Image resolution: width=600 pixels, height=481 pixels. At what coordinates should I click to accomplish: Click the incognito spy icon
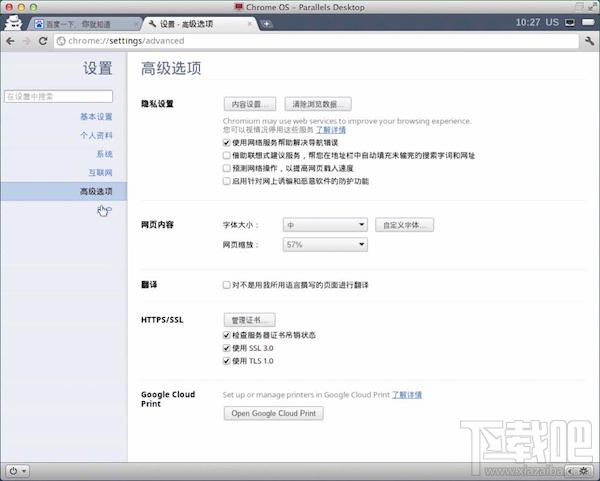click(x=13, y=23)
